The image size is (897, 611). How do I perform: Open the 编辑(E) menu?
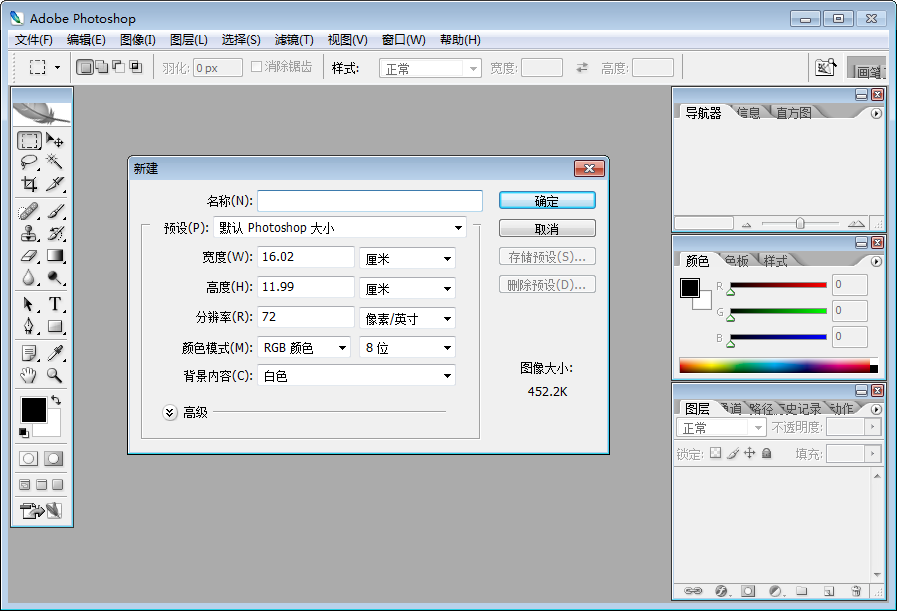pyautogui.click(x=86, y=39)
